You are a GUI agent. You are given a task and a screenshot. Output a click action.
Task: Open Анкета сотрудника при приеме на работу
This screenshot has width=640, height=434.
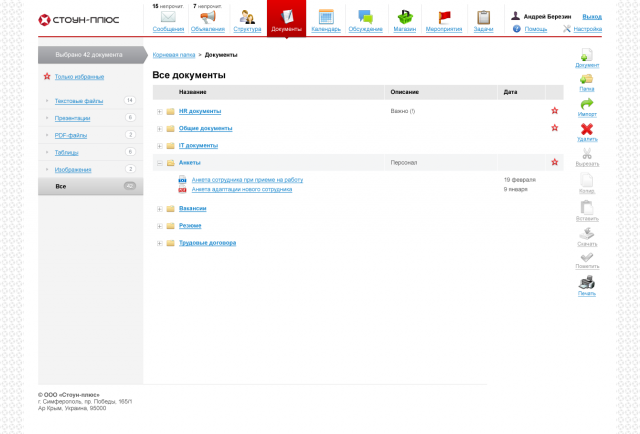(x=247, y=180)
